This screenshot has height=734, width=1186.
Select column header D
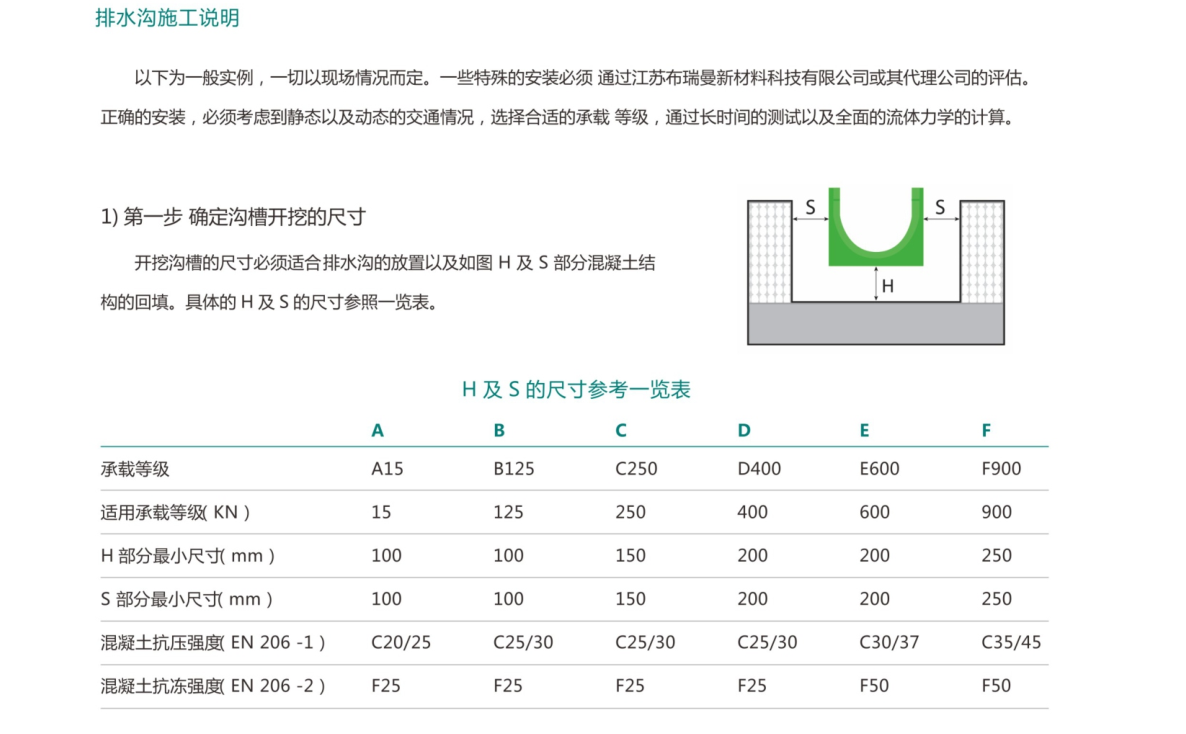(x=744, y=431)
